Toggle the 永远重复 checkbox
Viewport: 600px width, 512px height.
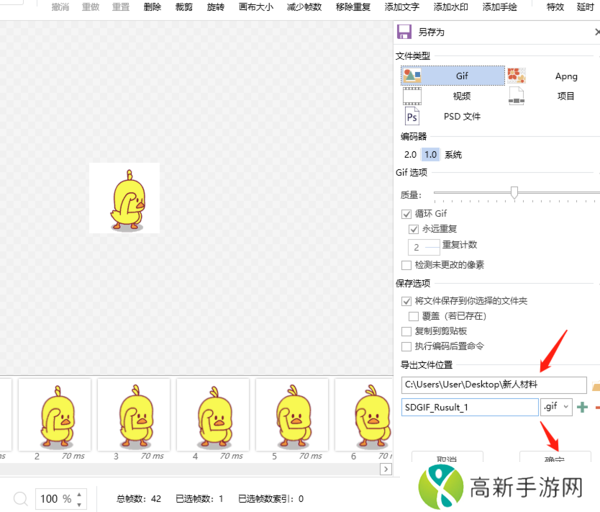click(x=414, y=229)
